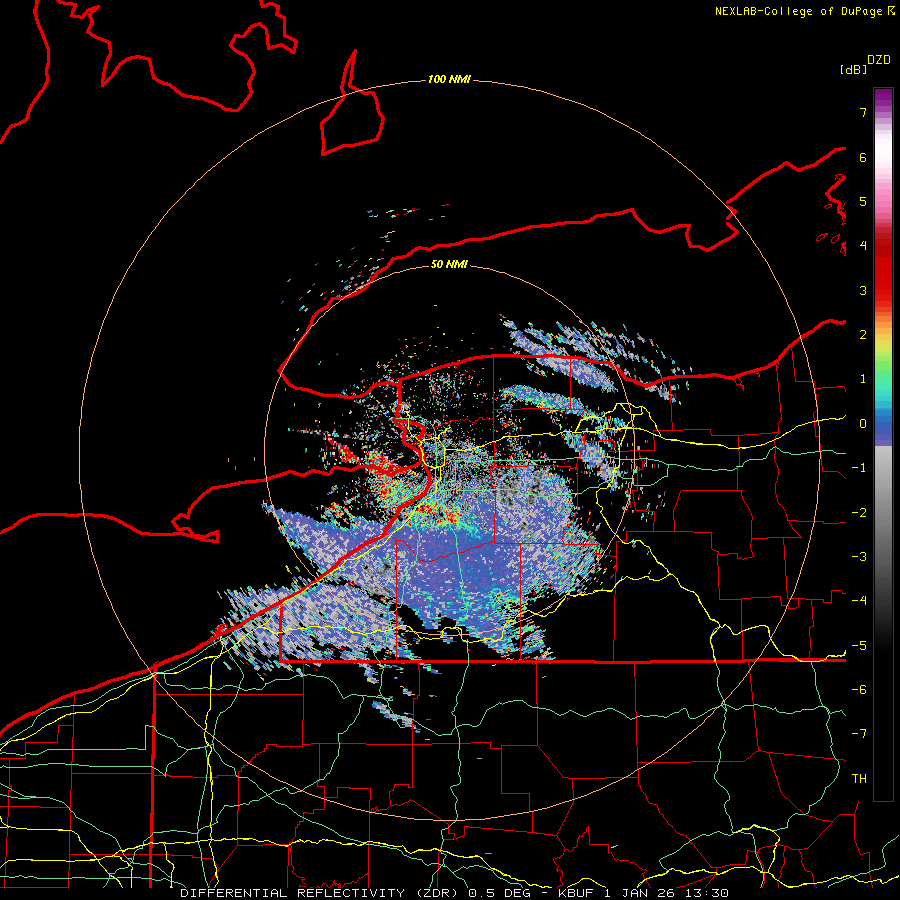
Task: Click the 7 dB value on color scale
Action: click(x=863, y=112)
